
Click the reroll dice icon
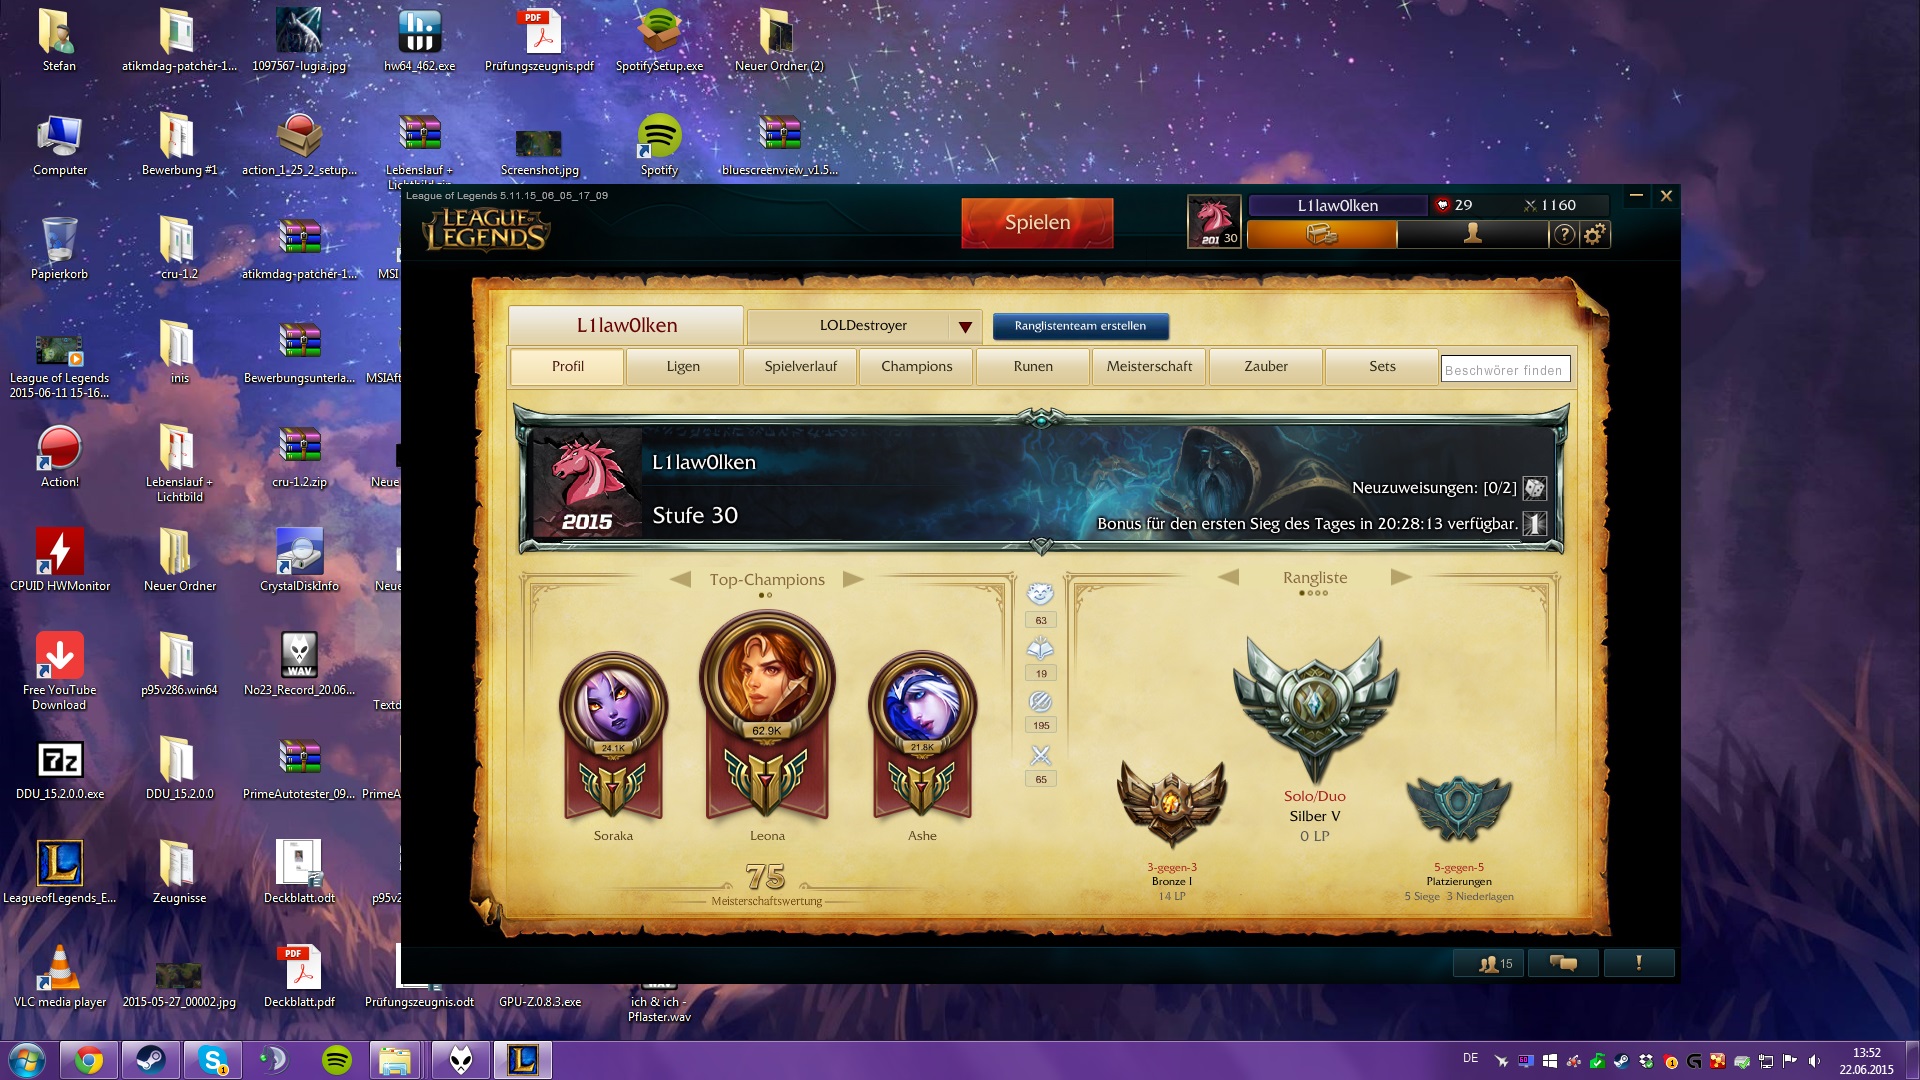(x=1535, y=488)
